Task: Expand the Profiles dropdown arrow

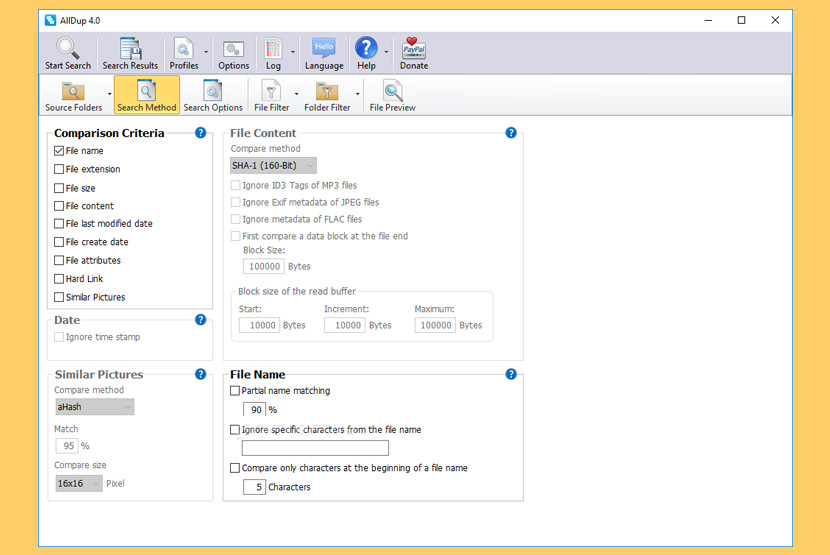Action: [x=206, y=52]
